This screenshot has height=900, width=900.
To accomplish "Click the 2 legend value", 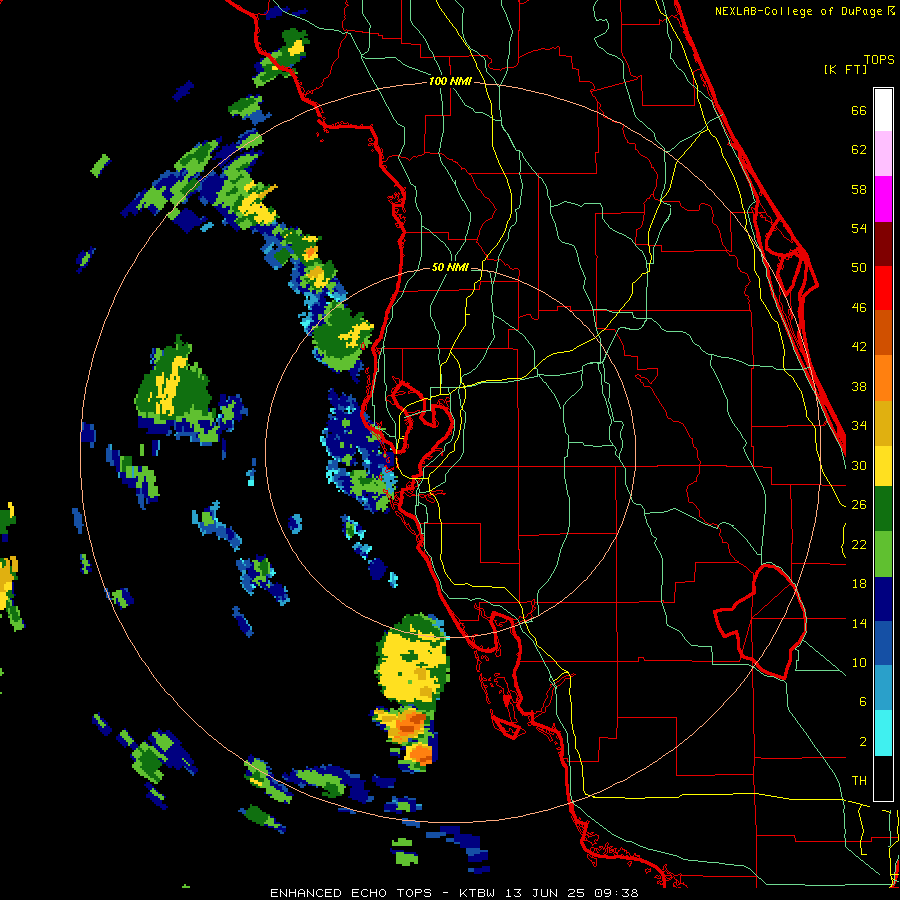I will coord(862,741).
